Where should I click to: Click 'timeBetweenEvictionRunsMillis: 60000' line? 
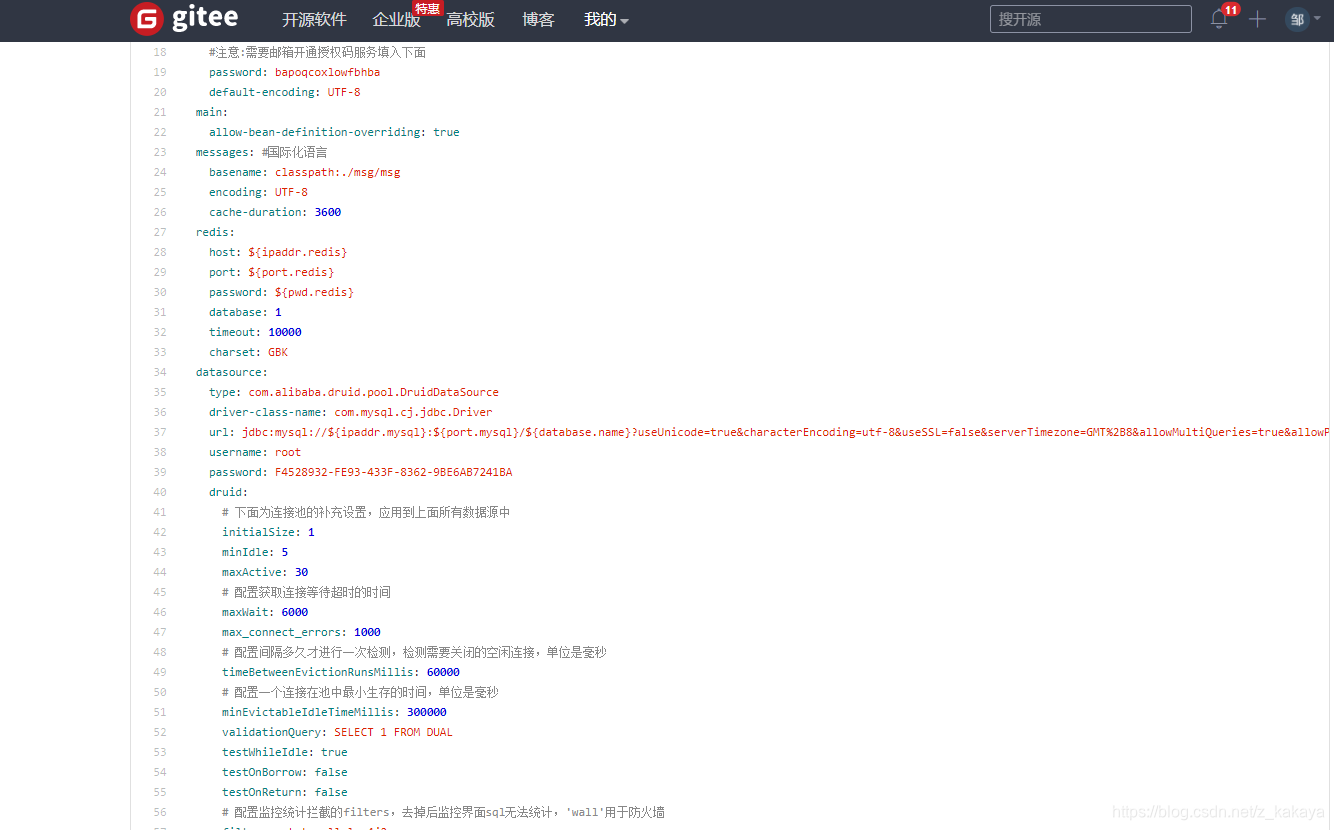(341, 672)
